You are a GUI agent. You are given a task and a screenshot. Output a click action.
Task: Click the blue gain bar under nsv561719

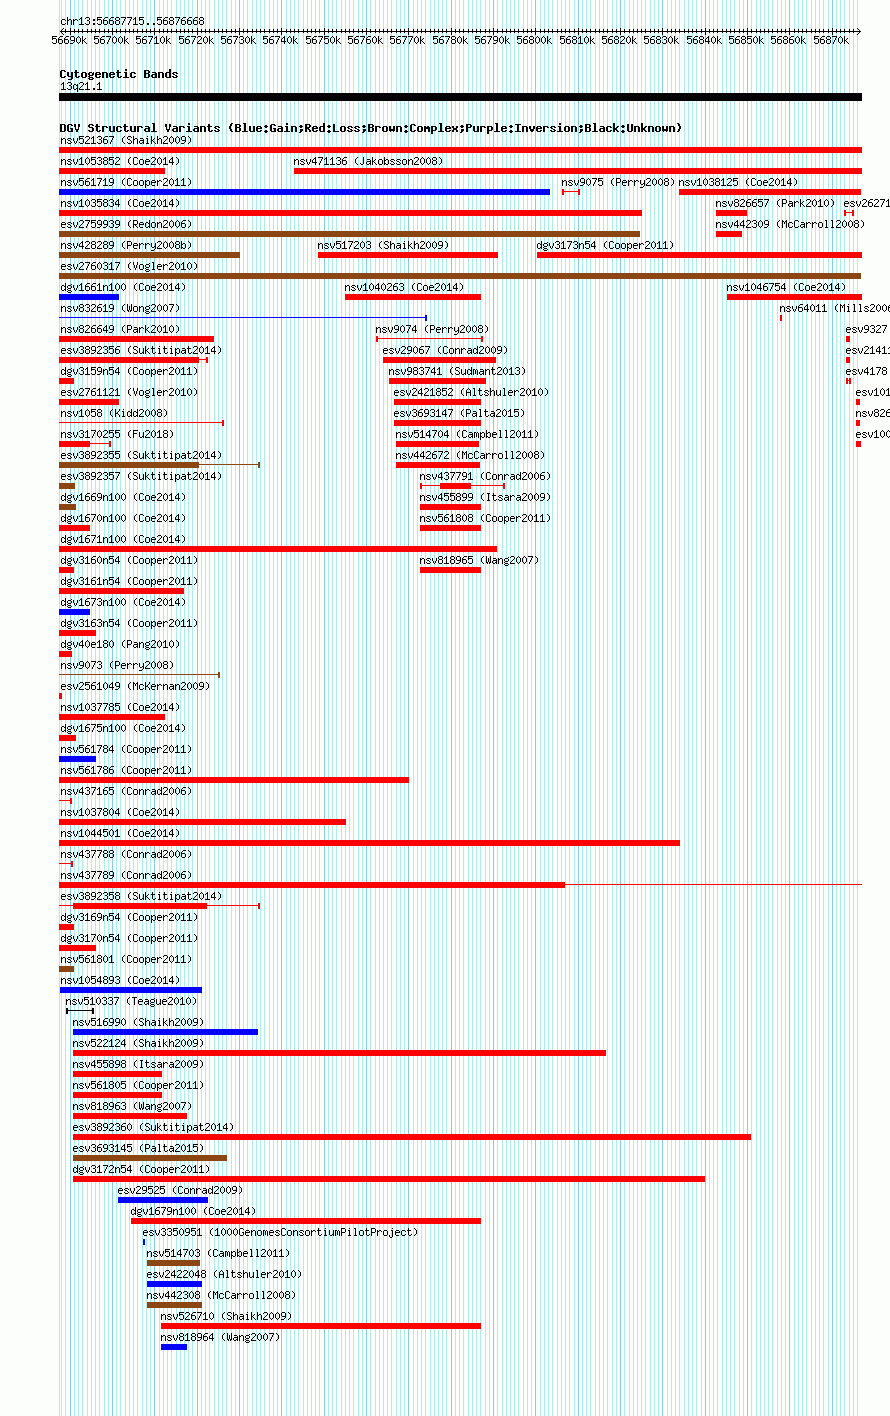pyautogui.click(x=304, y=192)
